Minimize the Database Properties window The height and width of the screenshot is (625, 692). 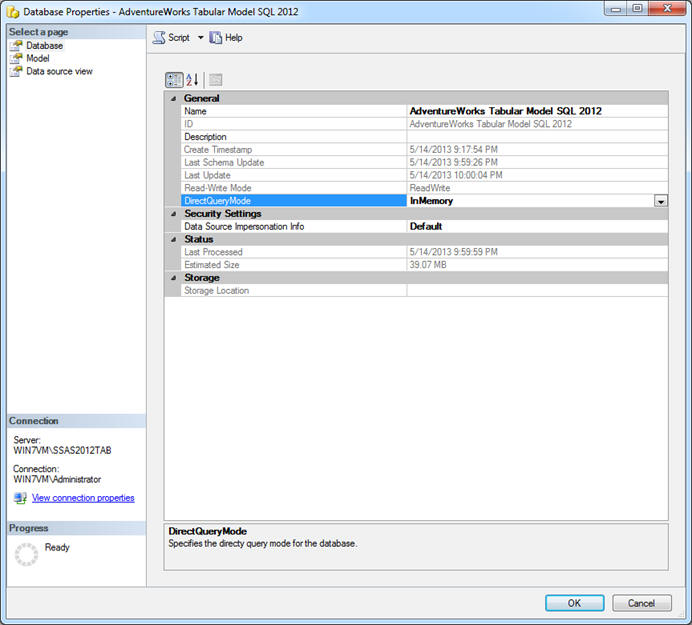(617, 8)
